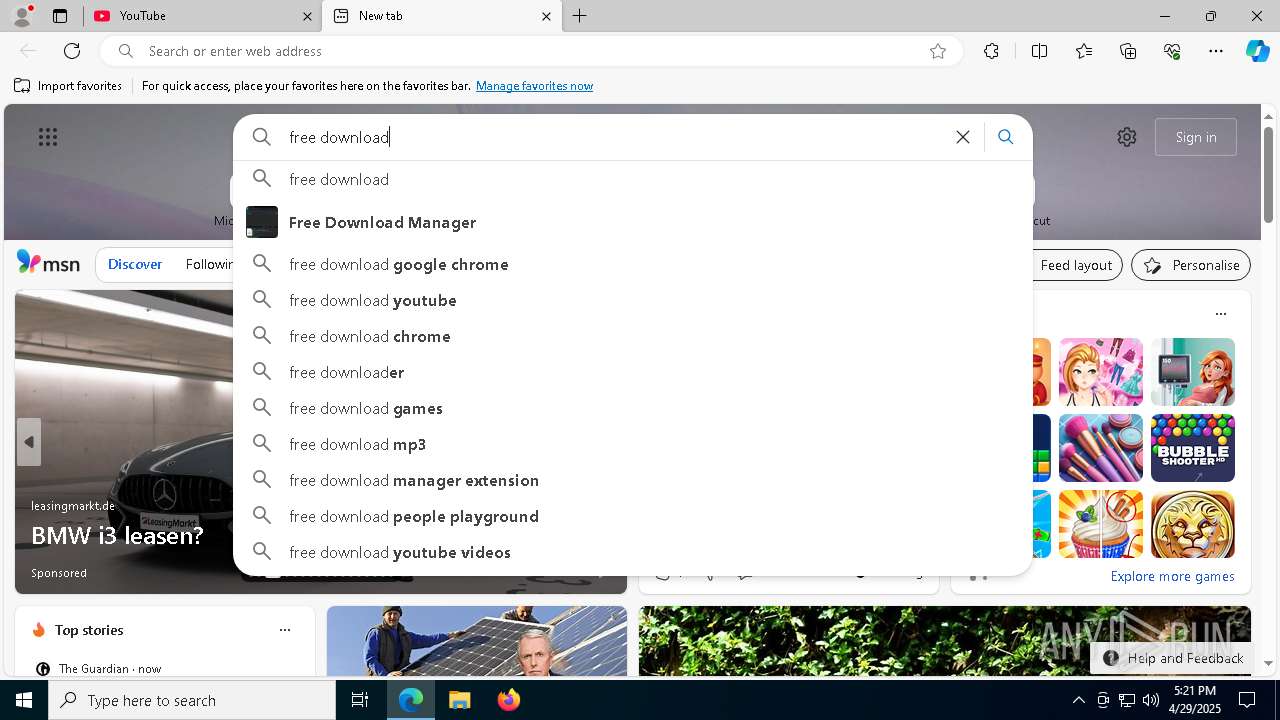Open the Copilot sidebar icon

coord(1257,51)
